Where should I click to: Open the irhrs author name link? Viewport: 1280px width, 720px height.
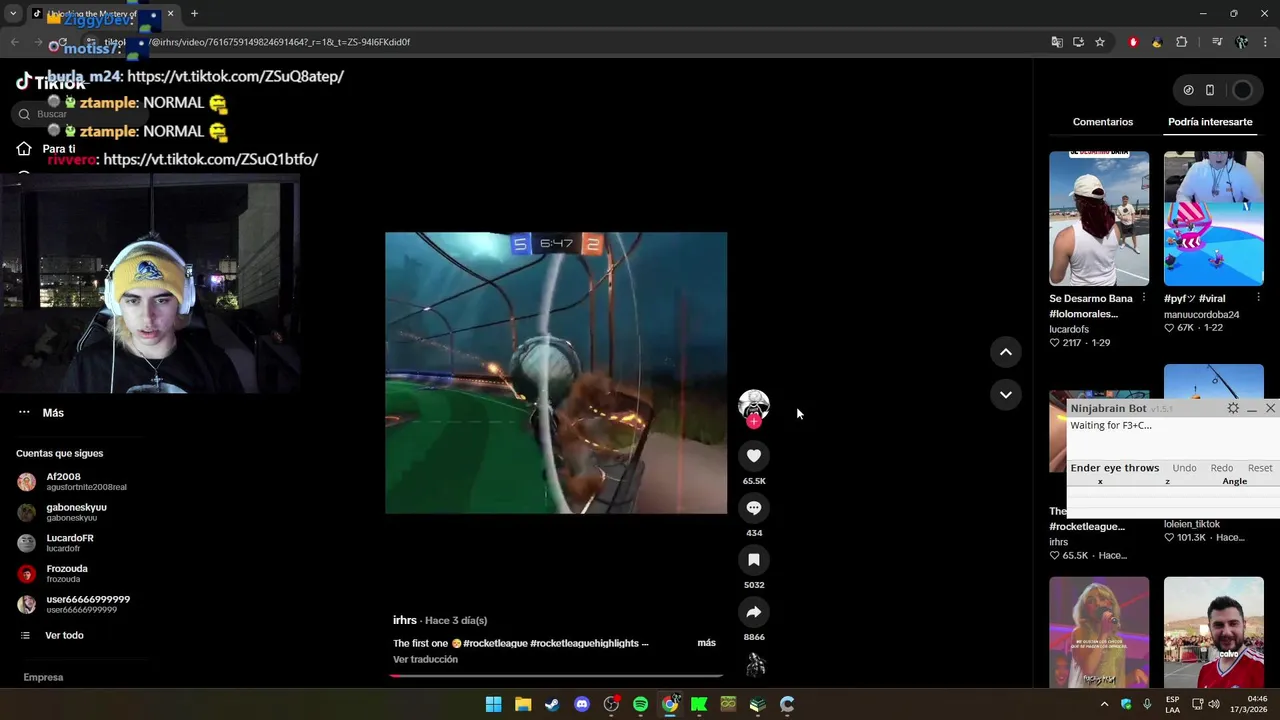click(x=404, y=620)
